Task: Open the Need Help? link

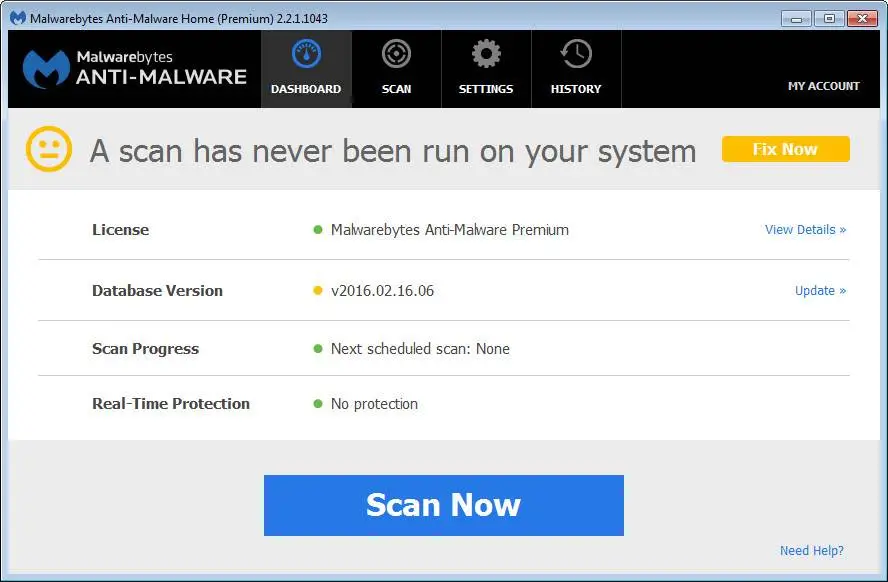Action: pyautogui.click(x=812, y=550)
